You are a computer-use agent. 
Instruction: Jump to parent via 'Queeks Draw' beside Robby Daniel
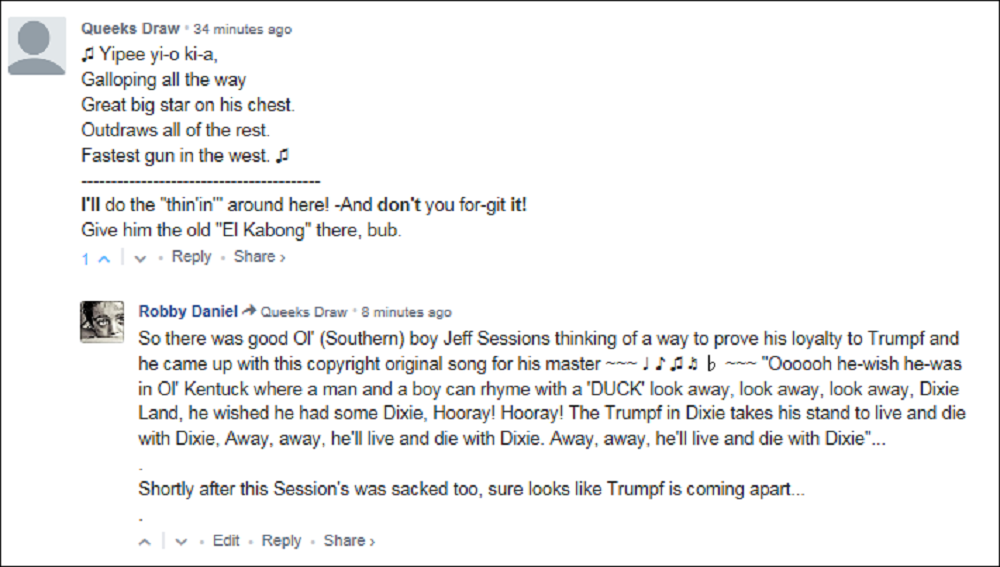(x=304, y=312)
